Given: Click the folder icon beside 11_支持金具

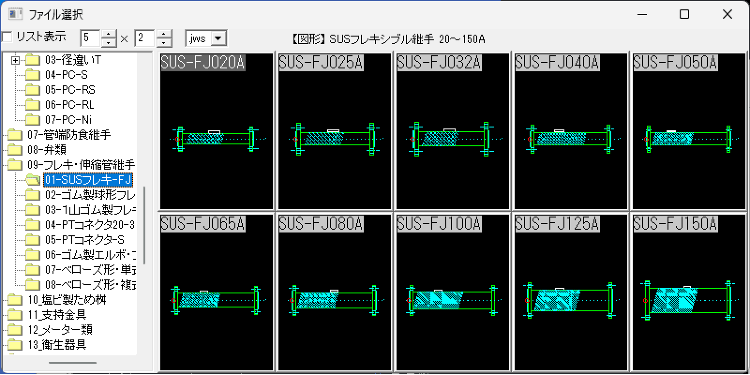Looking at the screenshot, I should (15, 315).
